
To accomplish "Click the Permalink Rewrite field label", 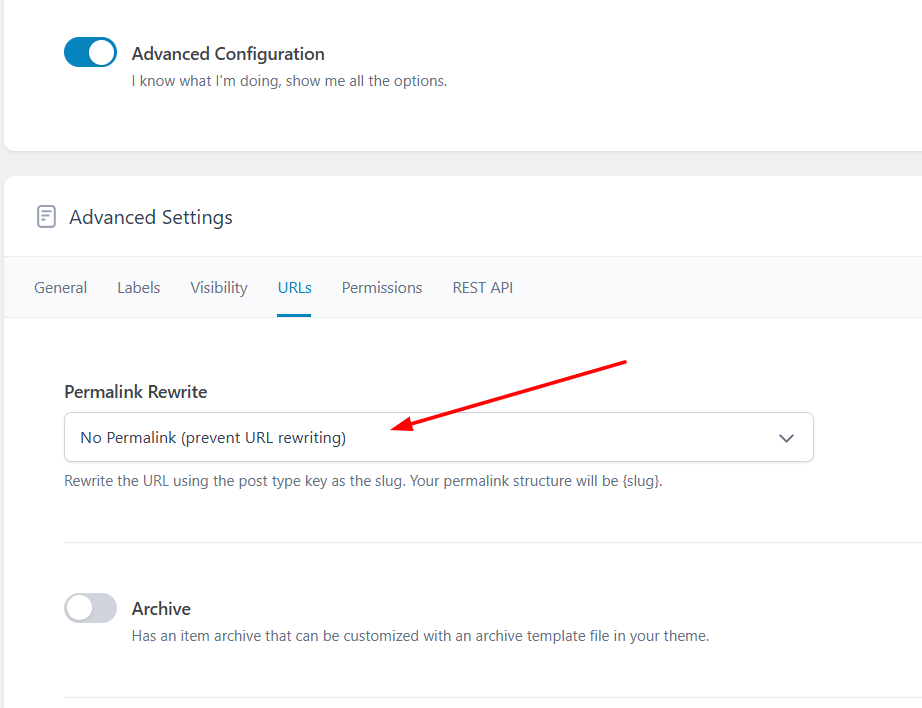I will (135, 392).
